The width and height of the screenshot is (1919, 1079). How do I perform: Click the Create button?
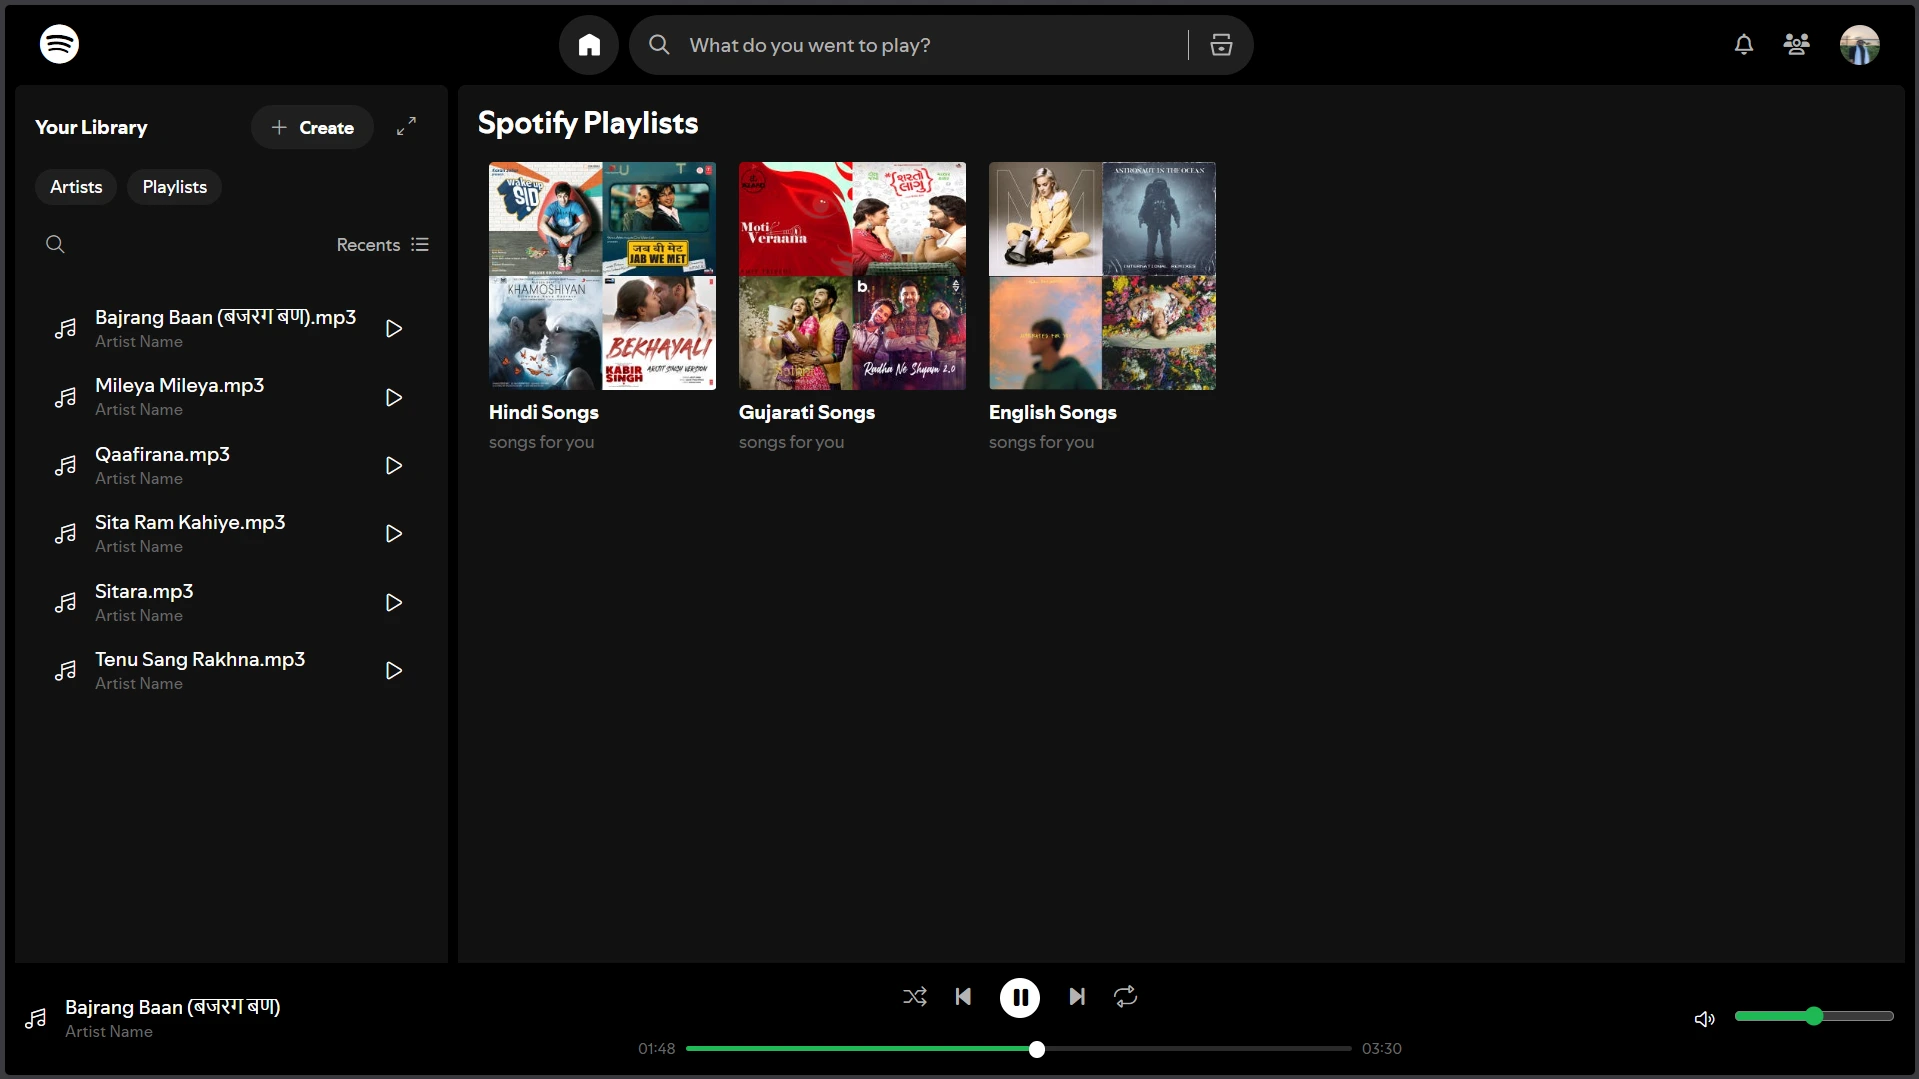[x=312, y=127]
